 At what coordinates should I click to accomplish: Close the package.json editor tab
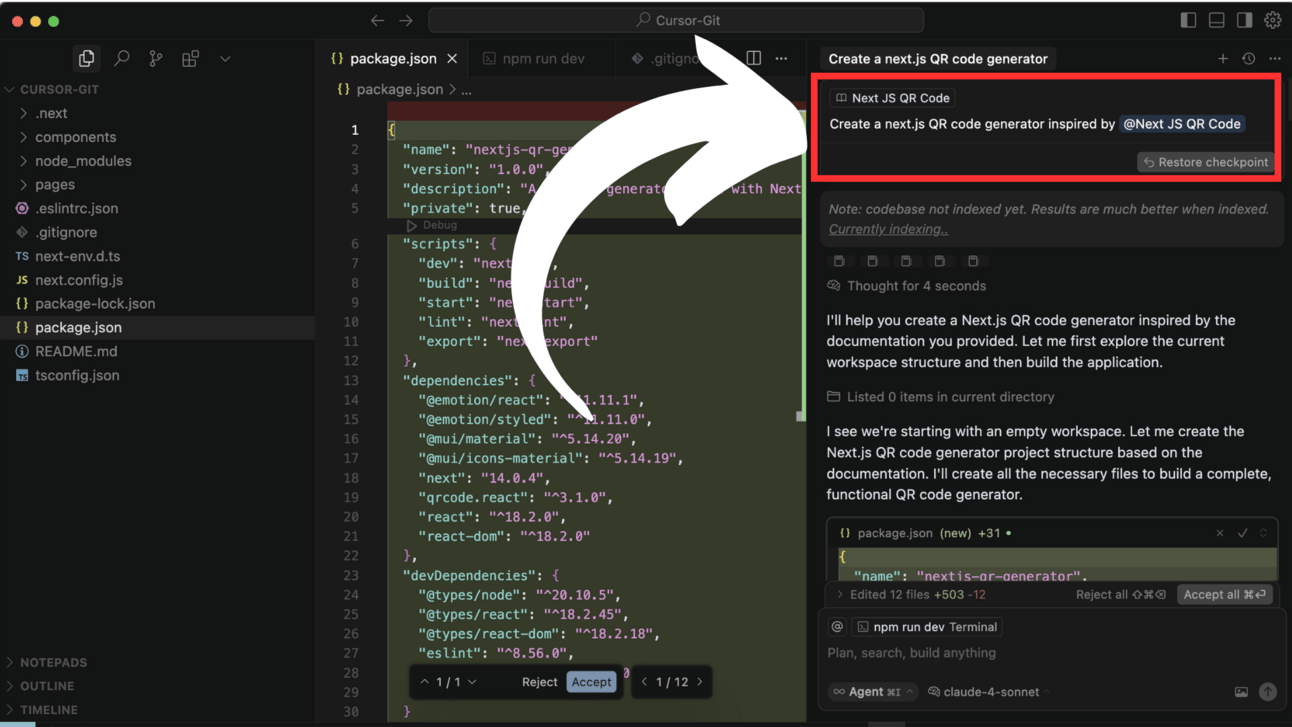pyautogui.click(x=452, y=59)
